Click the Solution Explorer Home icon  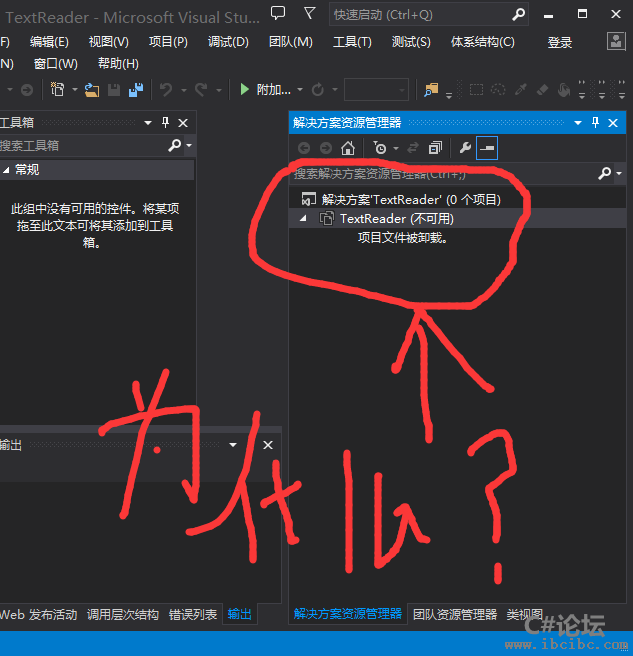pyautogui.click(x=348, y=148)
